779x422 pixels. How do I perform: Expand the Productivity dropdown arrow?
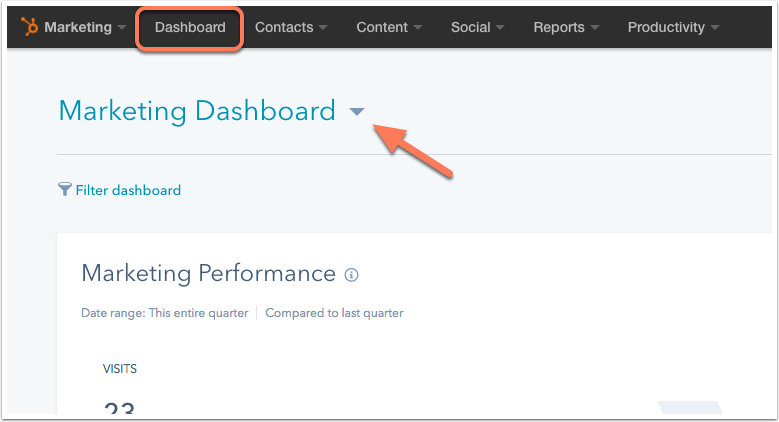tap(714, 28)
